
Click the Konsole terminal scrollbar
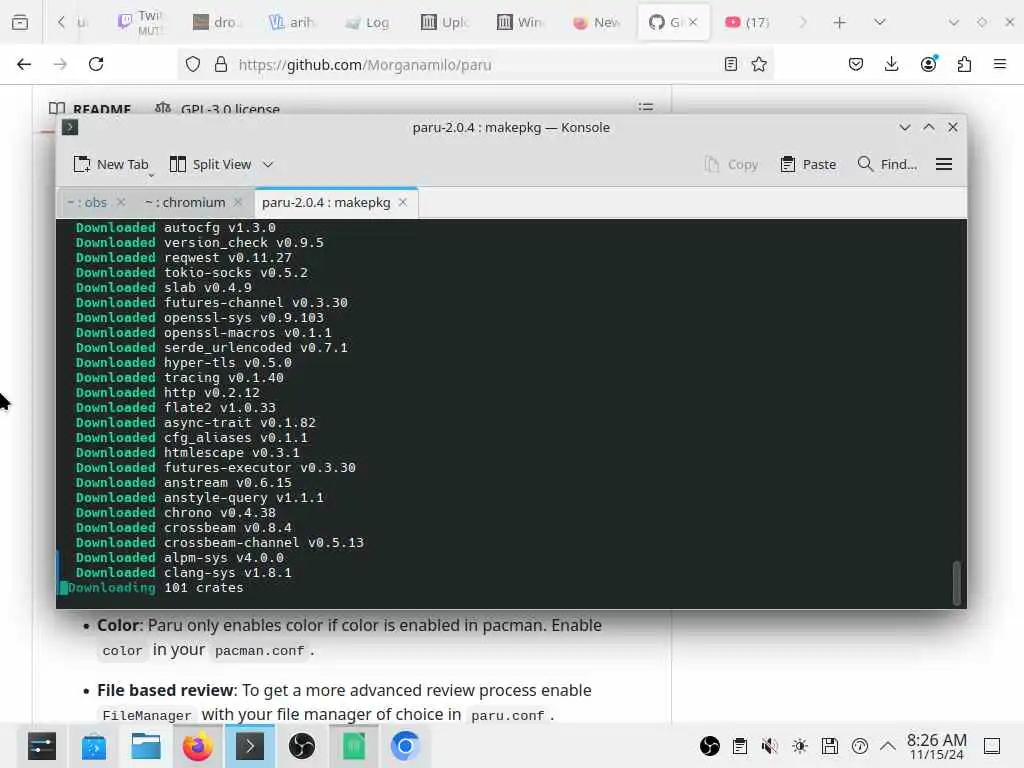click(957, 583)
